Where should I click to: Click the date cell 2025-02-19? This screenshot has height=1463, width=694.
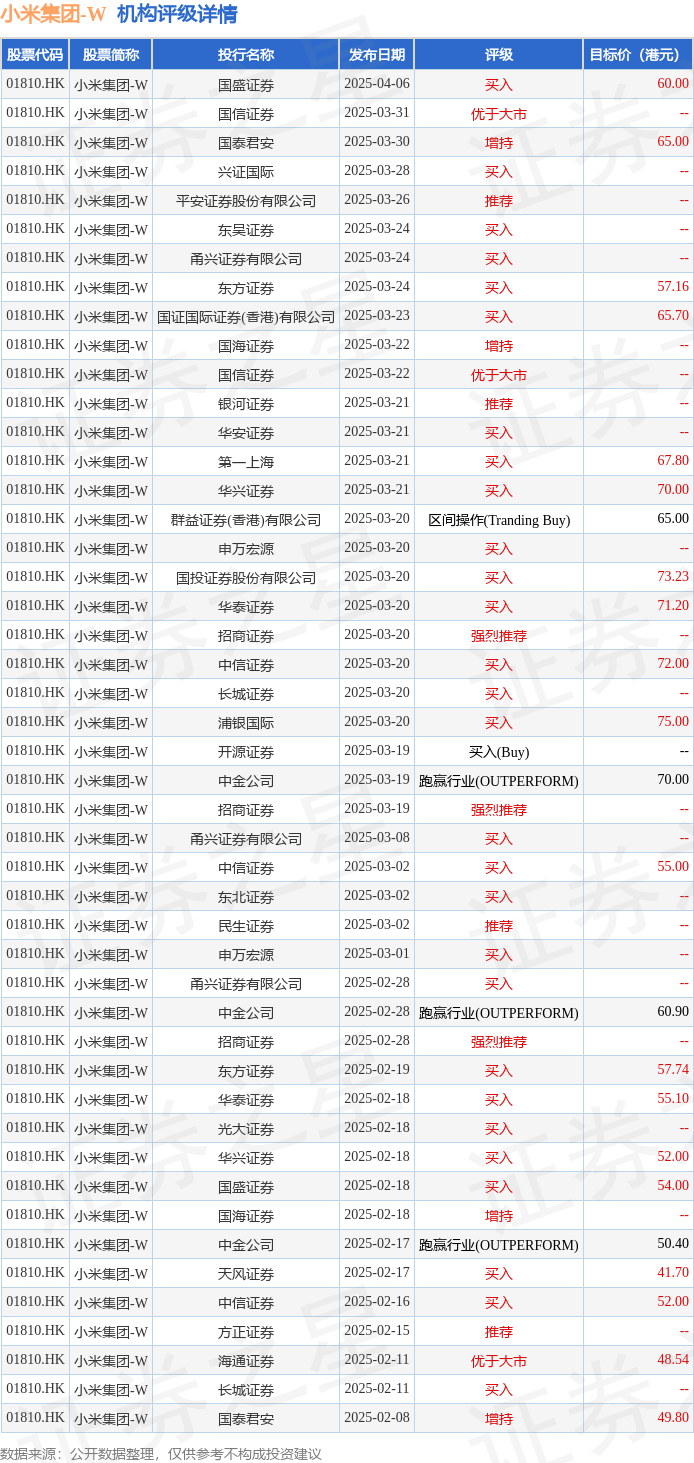(377, 1070)
